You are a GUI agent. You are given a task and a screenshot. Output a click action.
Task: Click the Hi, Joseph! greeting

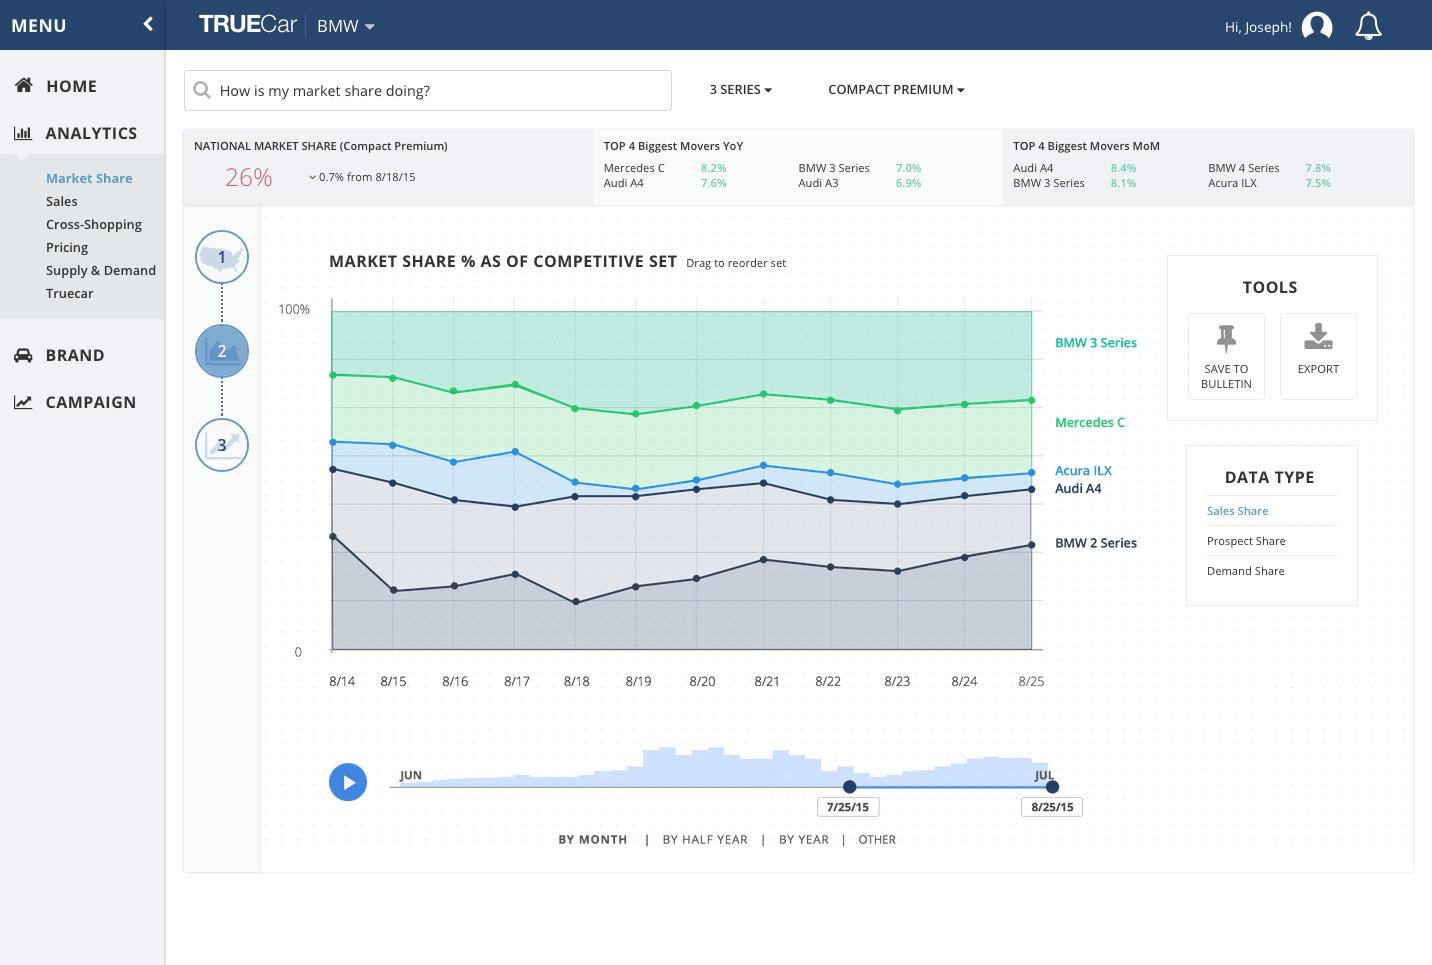pos(1258,27)
